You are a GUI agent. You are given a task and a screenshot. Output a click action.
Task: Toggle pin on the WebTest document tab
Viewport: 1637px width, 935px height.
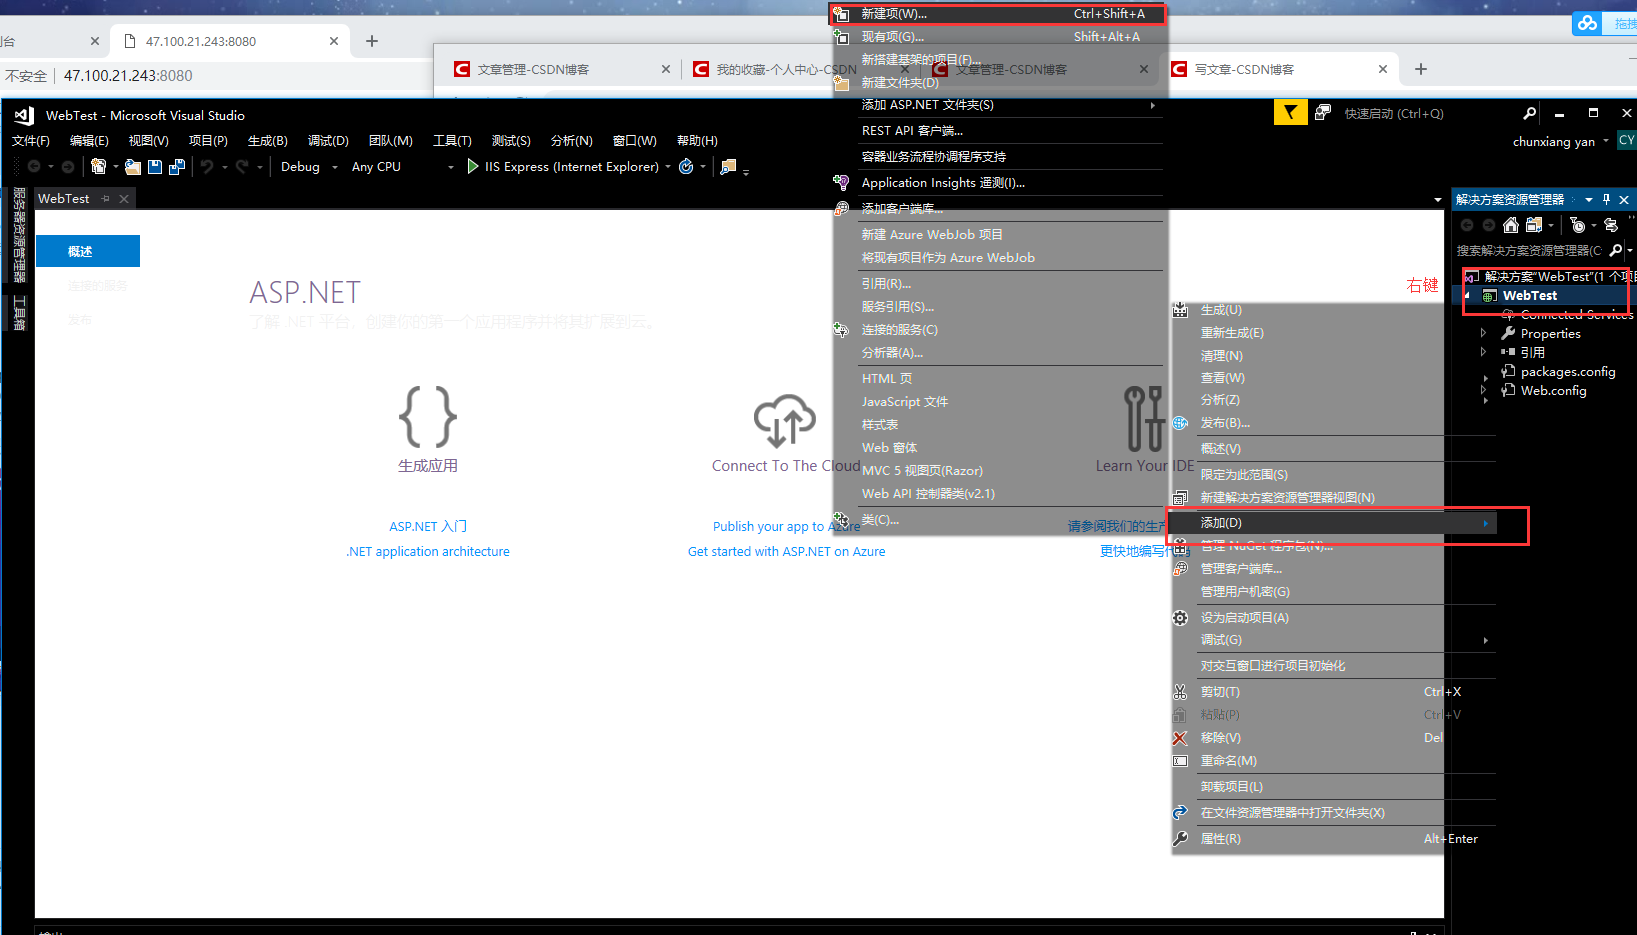pyautogui.click(x=105, y=199)
